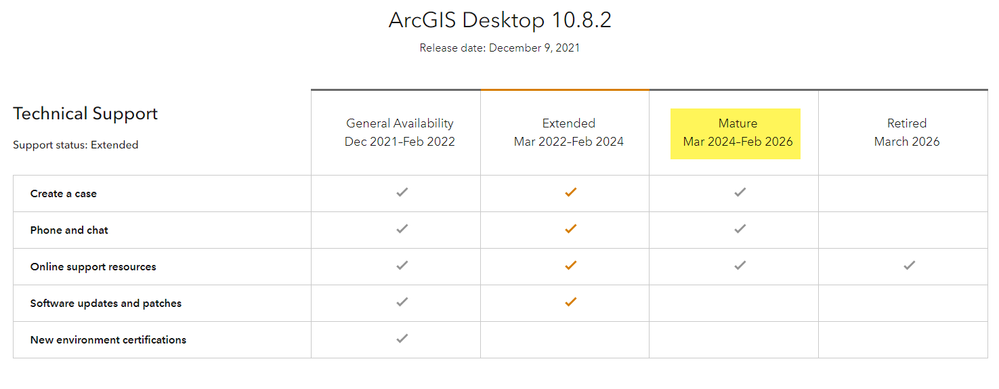Click the orange checkmark for Create a case
The width and height of the screenshot is (999, 389).
570,192
